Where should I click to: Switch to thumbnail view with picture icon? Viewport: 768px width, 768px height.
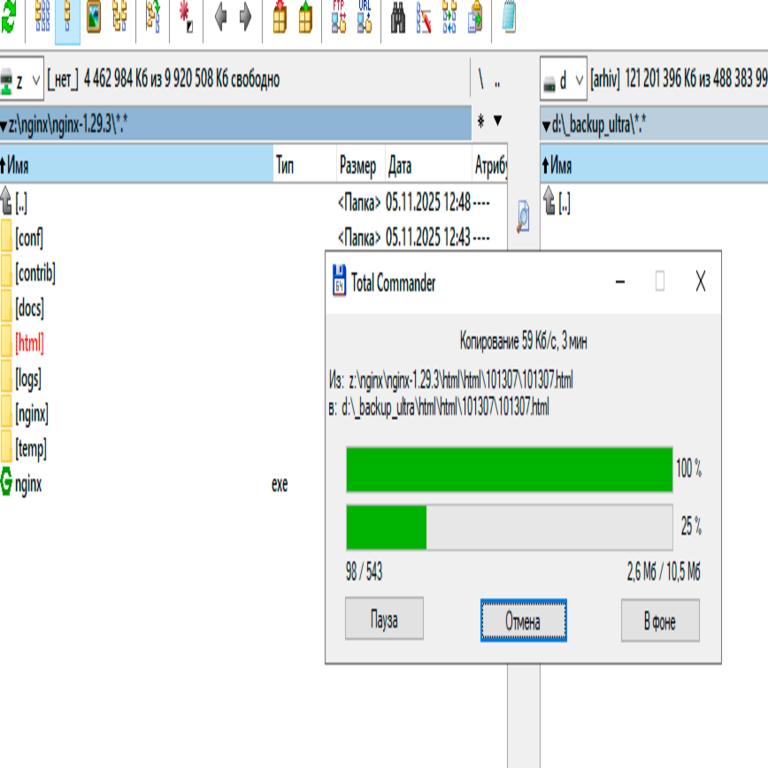pos(94,18)
